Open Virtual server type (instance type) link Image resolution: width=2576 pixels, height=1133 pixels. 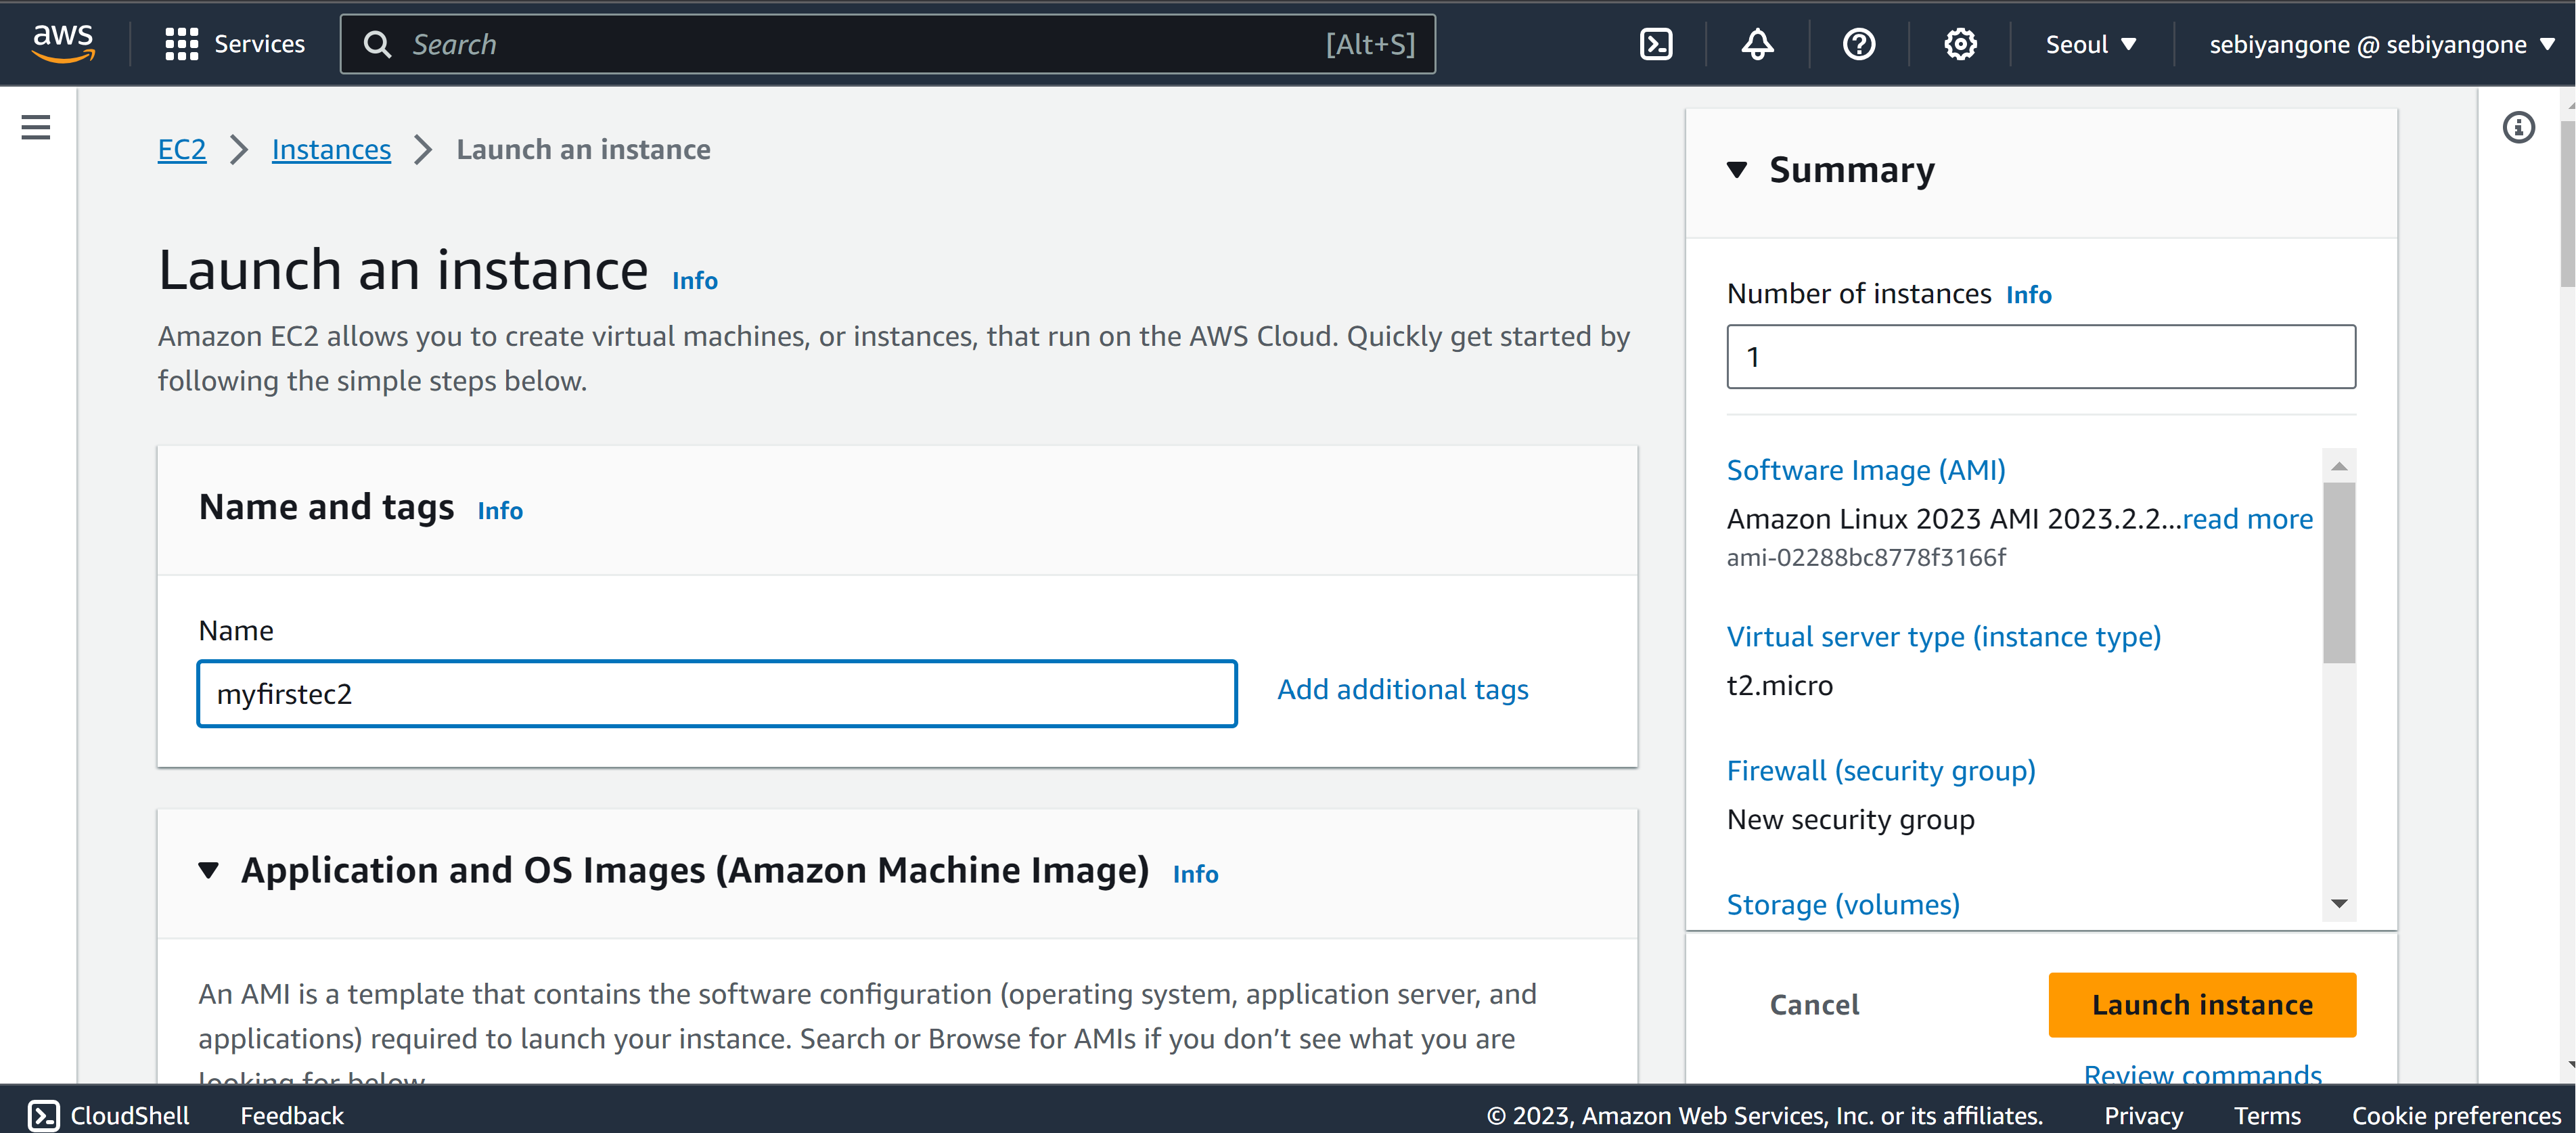click(1943, 636)
